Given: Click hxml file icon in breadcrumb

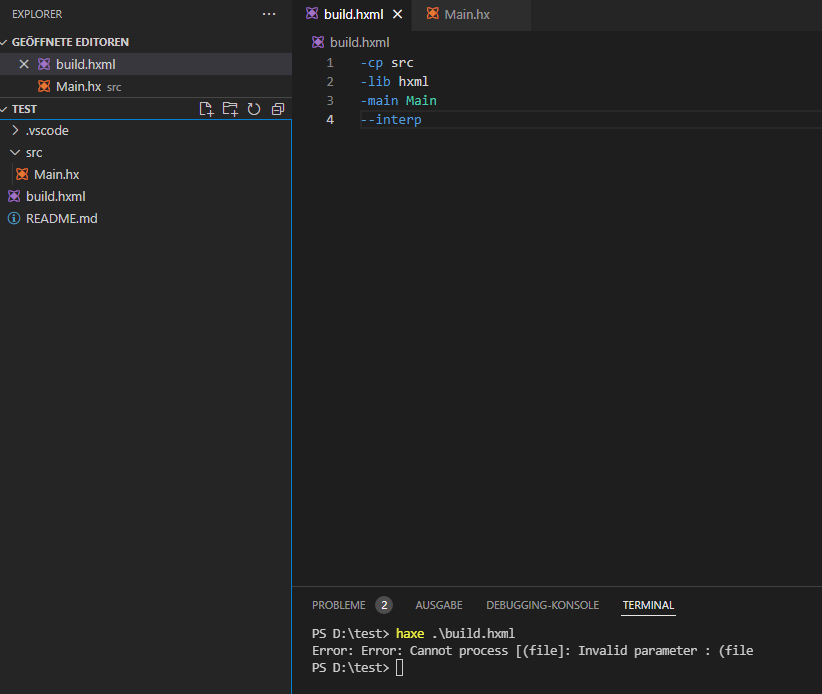Looking at the screenshot, I should point(318,42).
